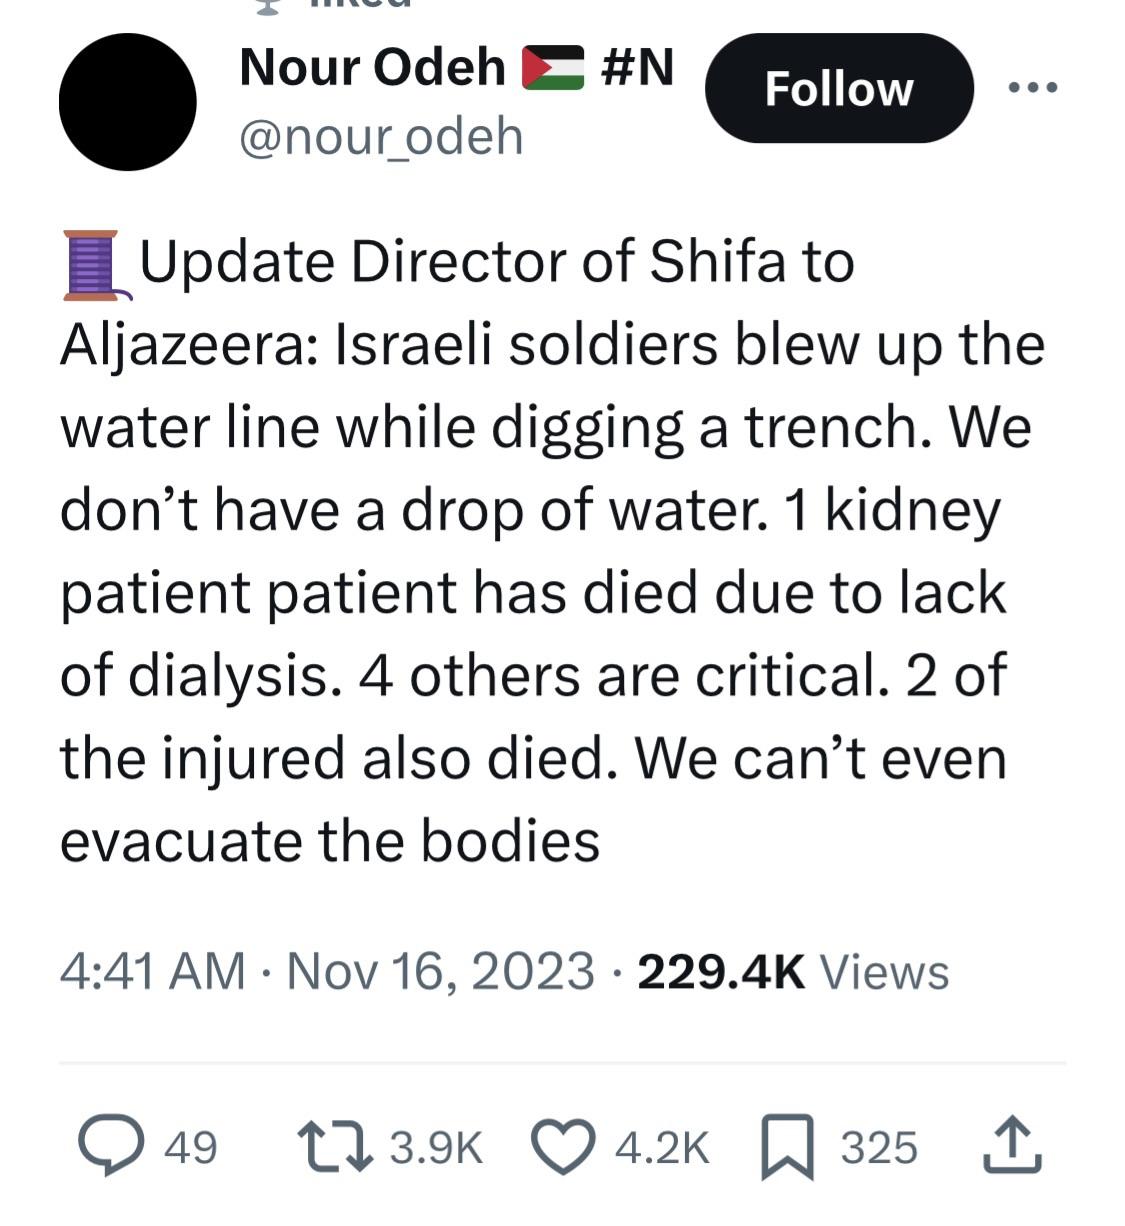Click the 3.9K reposts count
Viewport: 1125px width, 1226px height.
[x=436, y=1148]
